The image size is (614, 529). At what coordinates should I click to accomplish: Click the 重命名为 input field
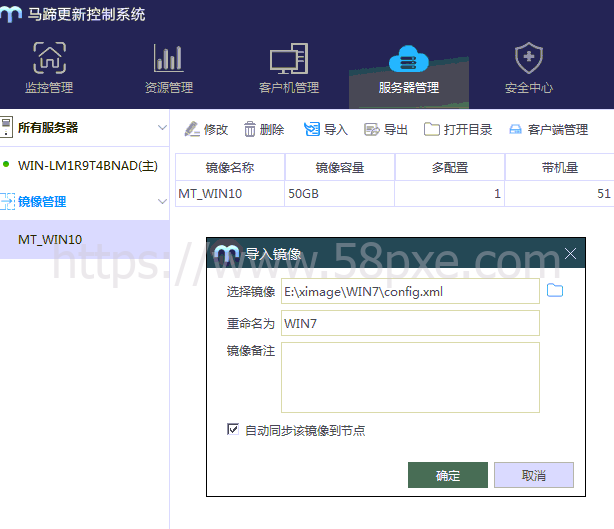click(x=410, y=323)
